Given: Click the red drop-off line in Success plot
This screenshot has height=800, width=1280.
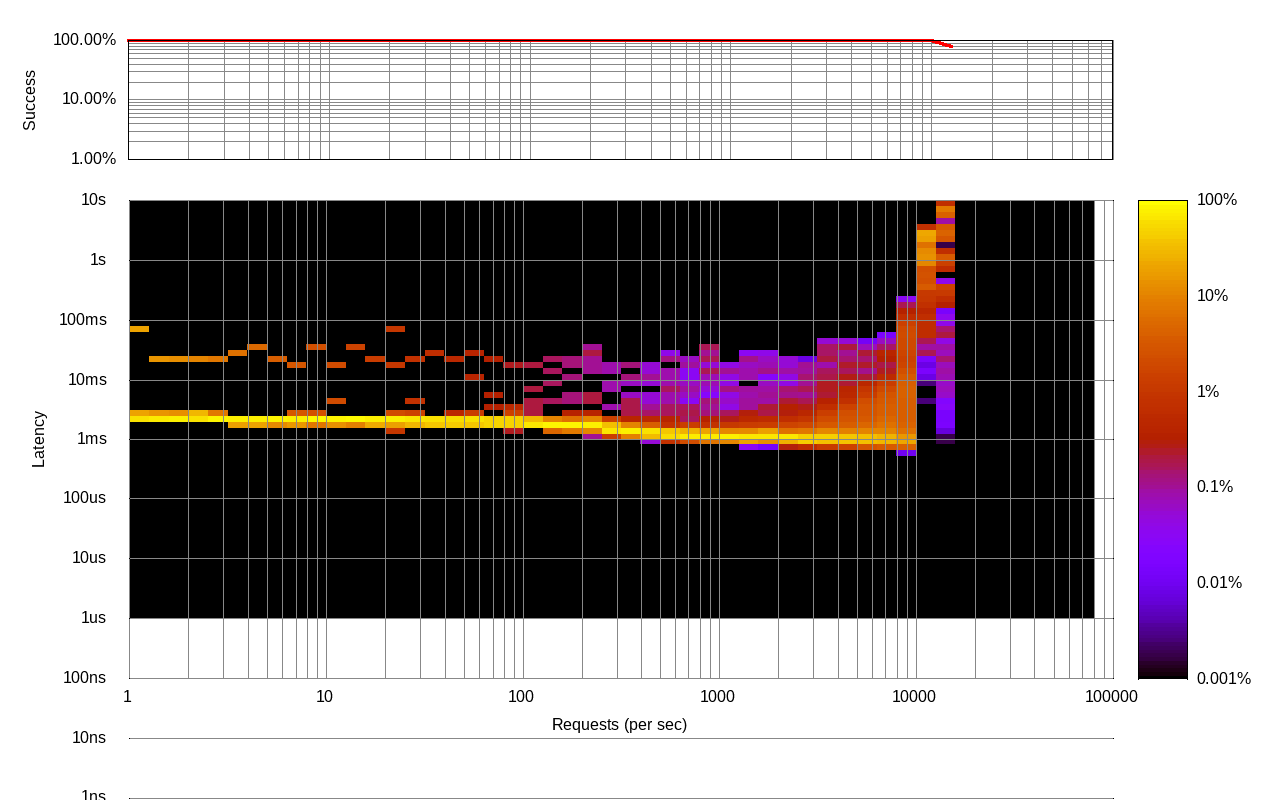Looking at the screenshot, I should point(942,44).
